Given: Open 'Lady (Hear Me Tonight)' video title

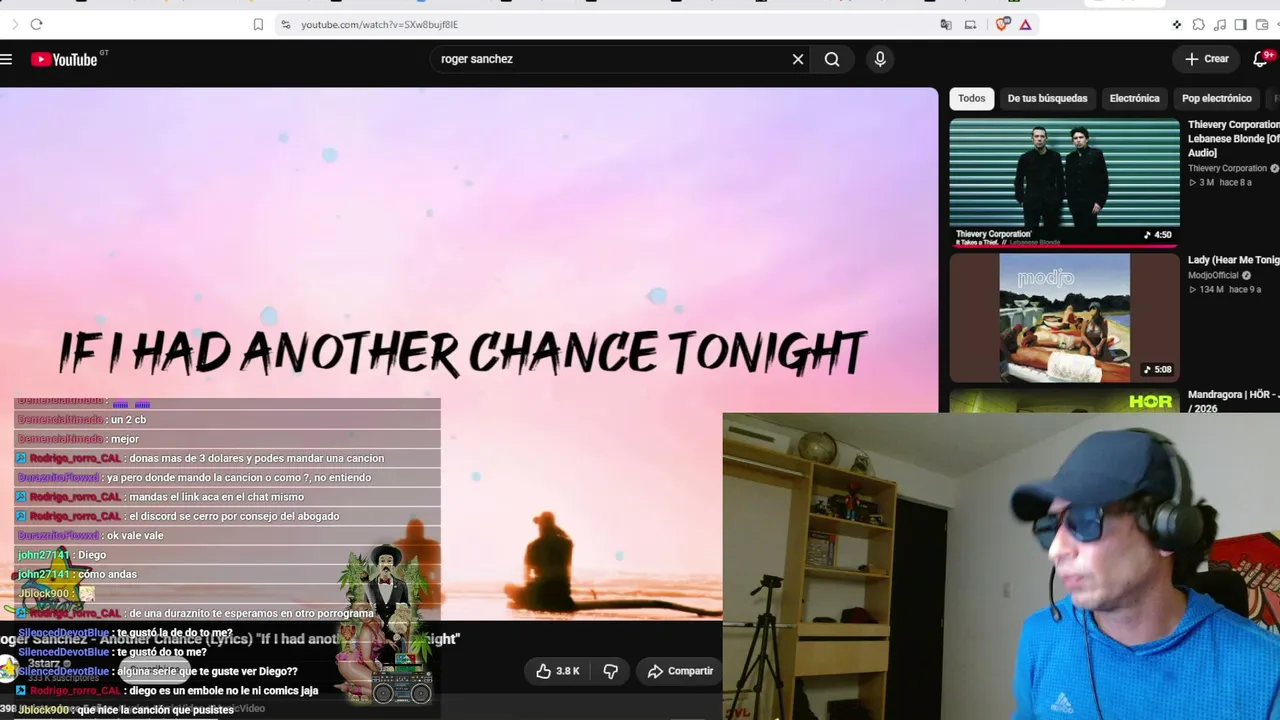Looking at the screenshot, I should click(x=1233, y=260).
